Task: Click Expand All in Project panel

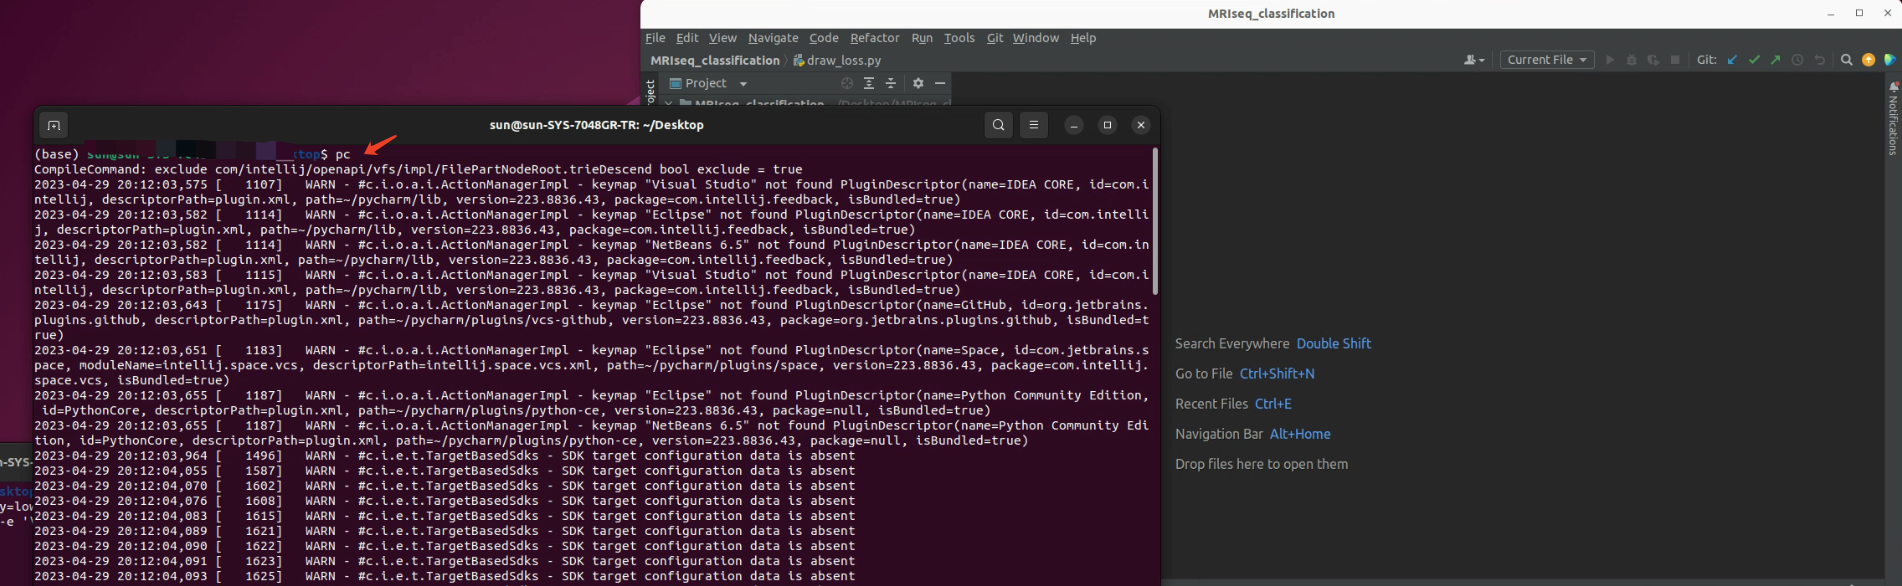Action: click(x=869, y=83)
